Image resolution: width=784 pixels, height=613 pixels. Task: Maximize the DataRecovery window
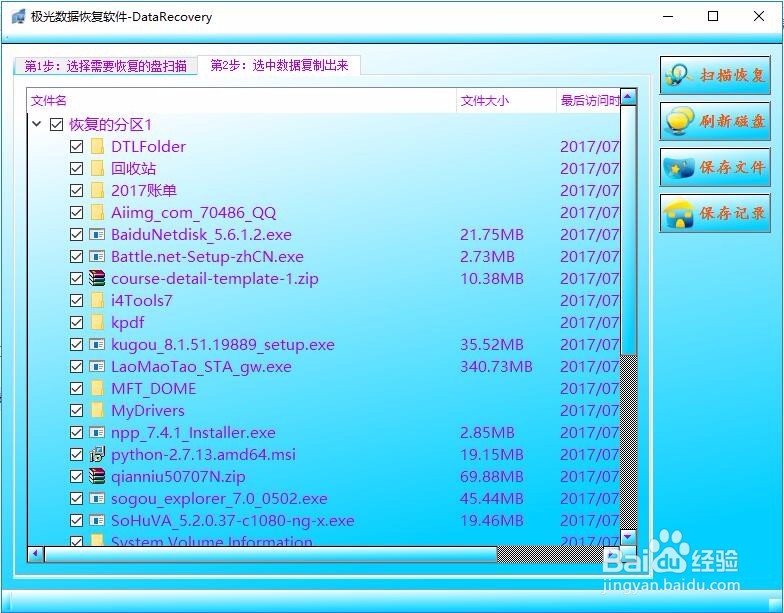pos(713,16)
